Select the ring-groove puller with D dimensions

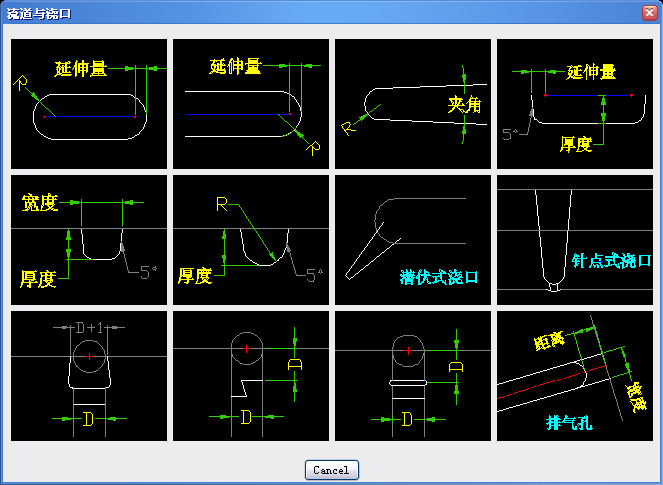pos(413,376)
